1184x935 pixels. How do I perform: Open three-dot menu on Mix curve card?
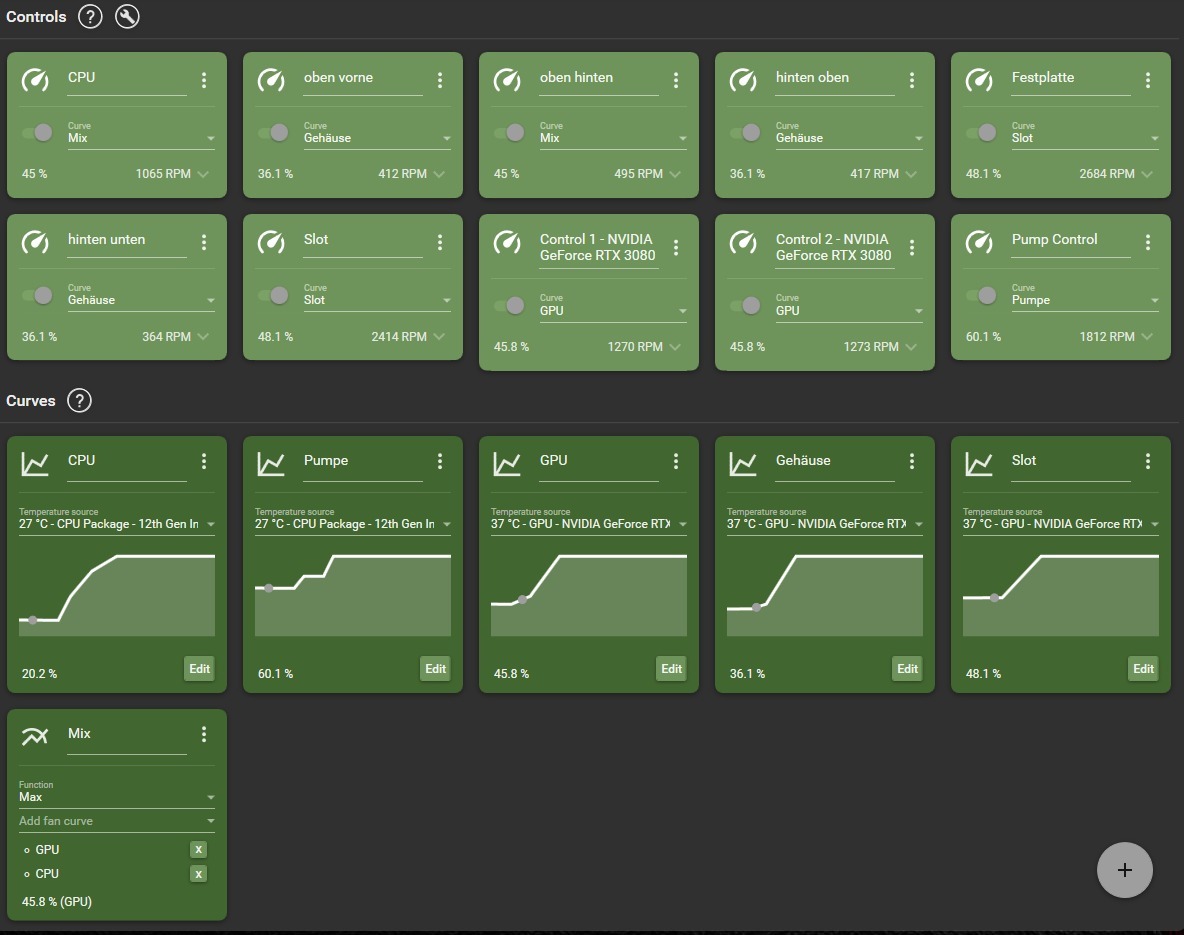click(x=204, y=734)
